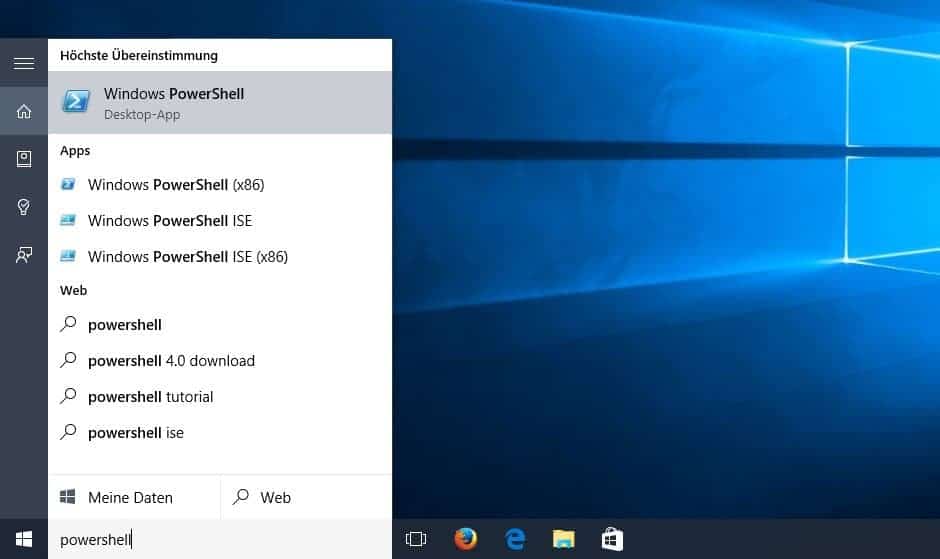Launch Windows PowerShell ISE (x86)
The height and width of the screenshot is (559, 940).
(x=188, y=257)
